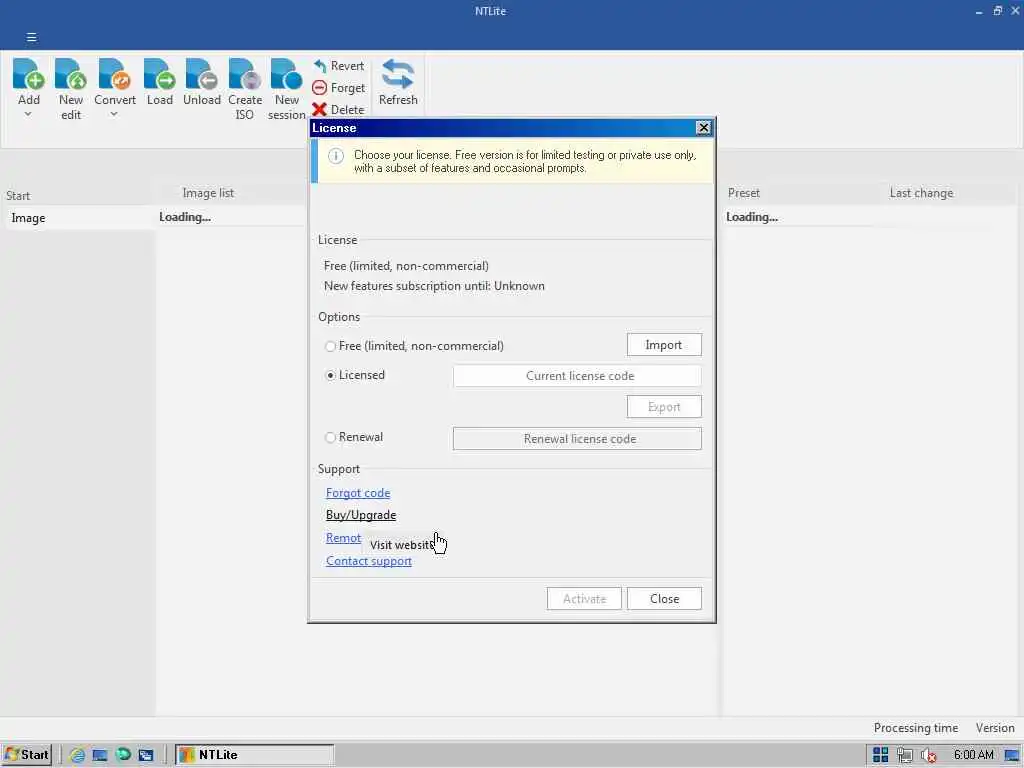Click the Loading... text under Image list
This screenshot has height=768, width=1024.
(185, 217)
